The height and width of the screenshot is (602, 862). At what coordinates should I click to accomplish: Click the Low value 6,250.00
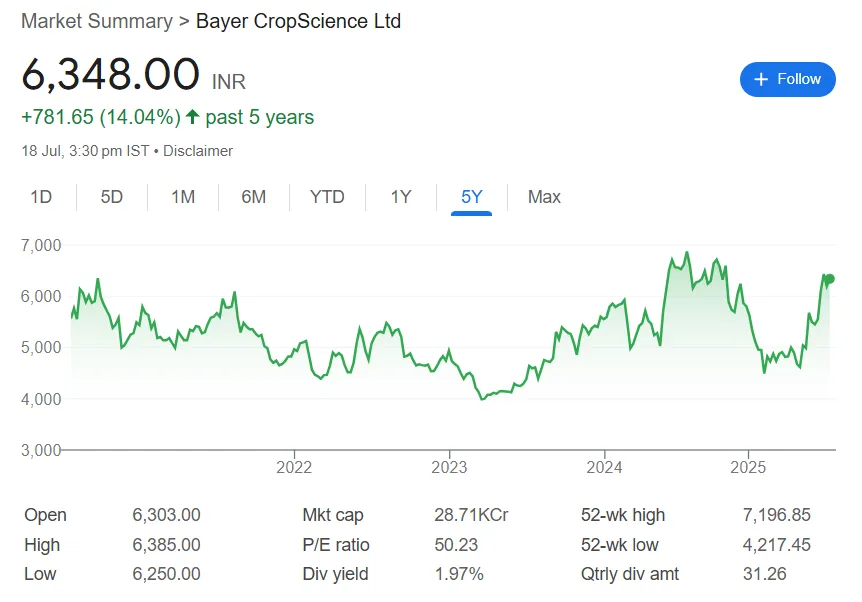point(167,574)
